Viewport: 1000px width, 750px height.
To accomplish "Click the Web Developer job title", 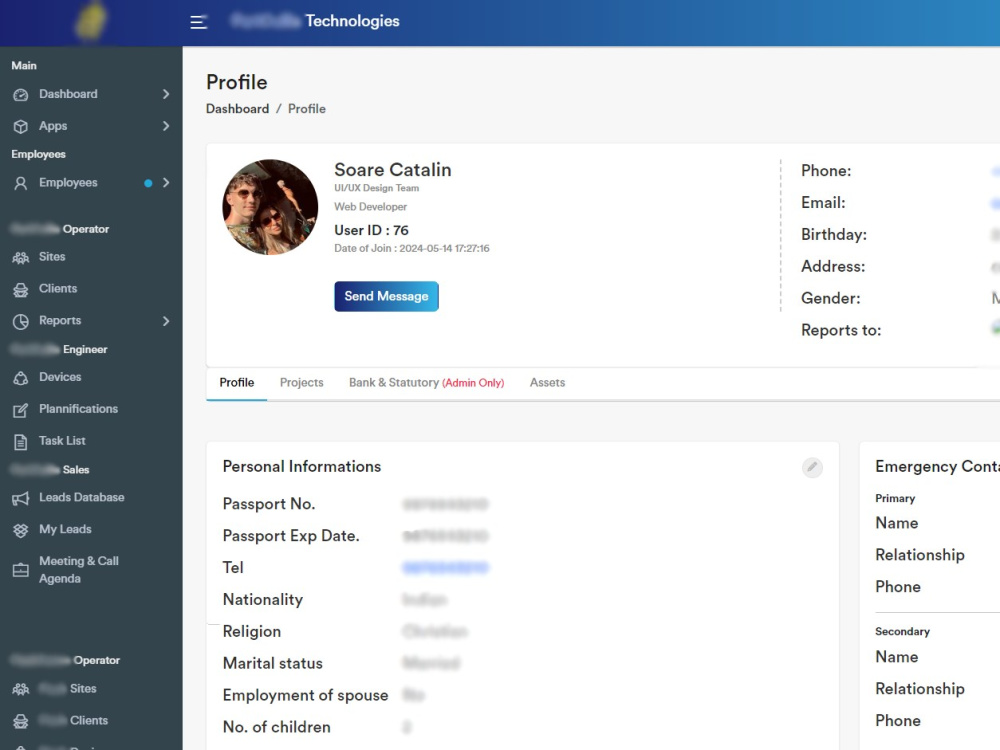I will pos(371,207).
